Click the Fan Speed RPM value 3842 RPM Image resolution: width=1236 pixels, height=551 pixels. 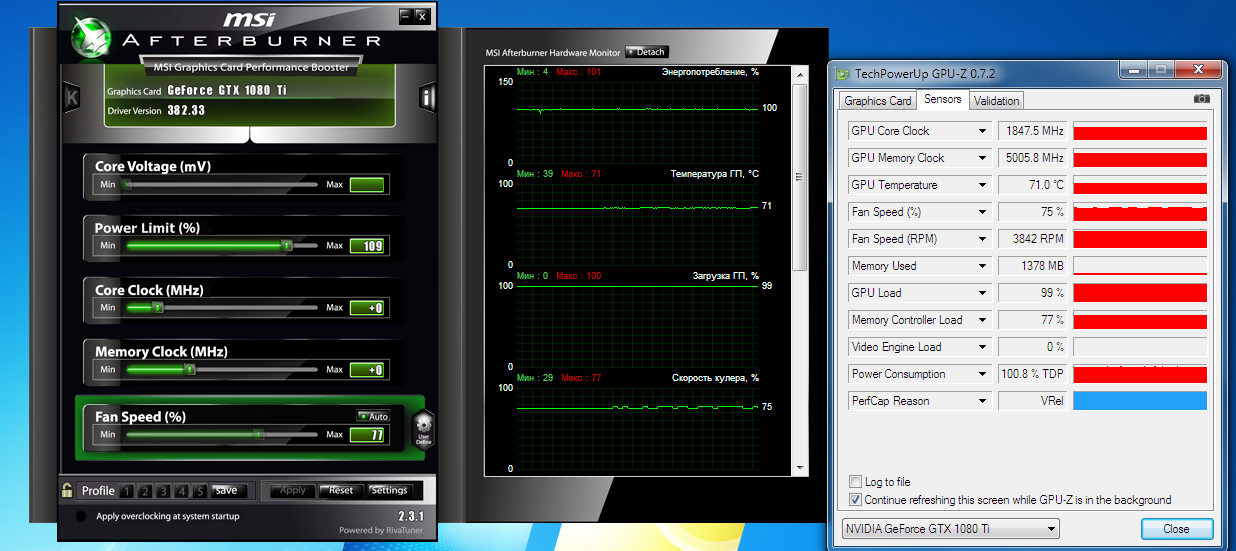click(1033, 239)
